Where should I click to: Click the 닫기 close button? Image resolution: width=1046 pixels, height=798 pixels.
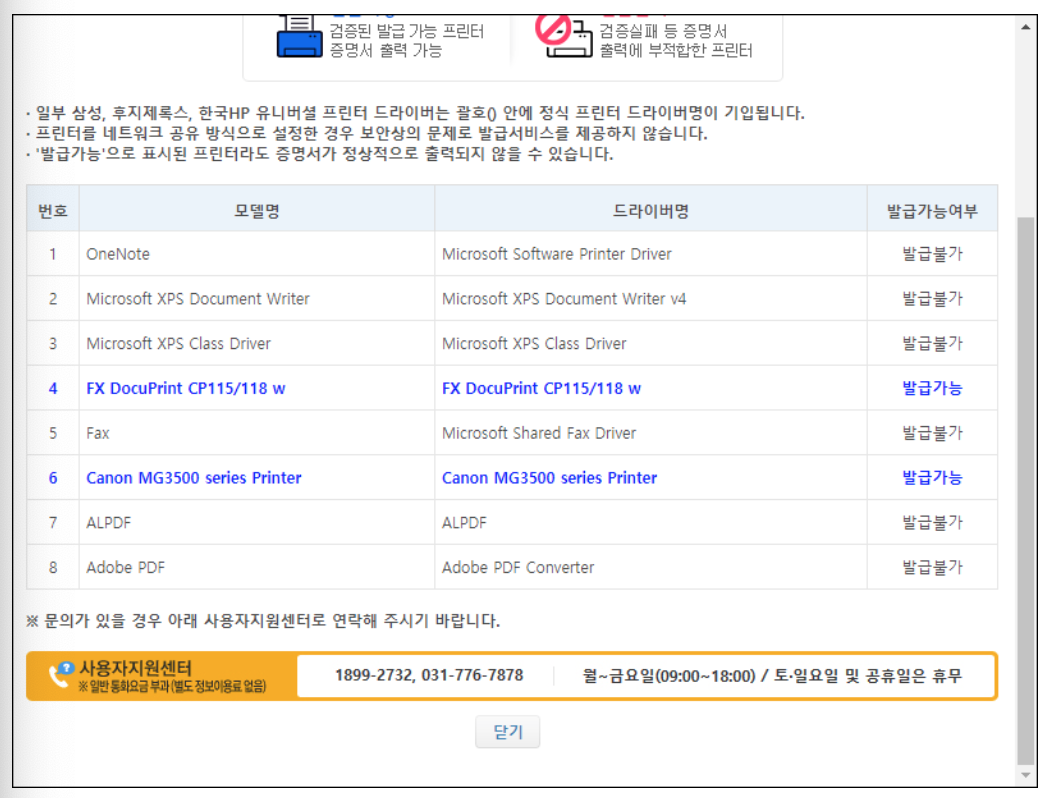pyautogui.click(x=508, y=732)
